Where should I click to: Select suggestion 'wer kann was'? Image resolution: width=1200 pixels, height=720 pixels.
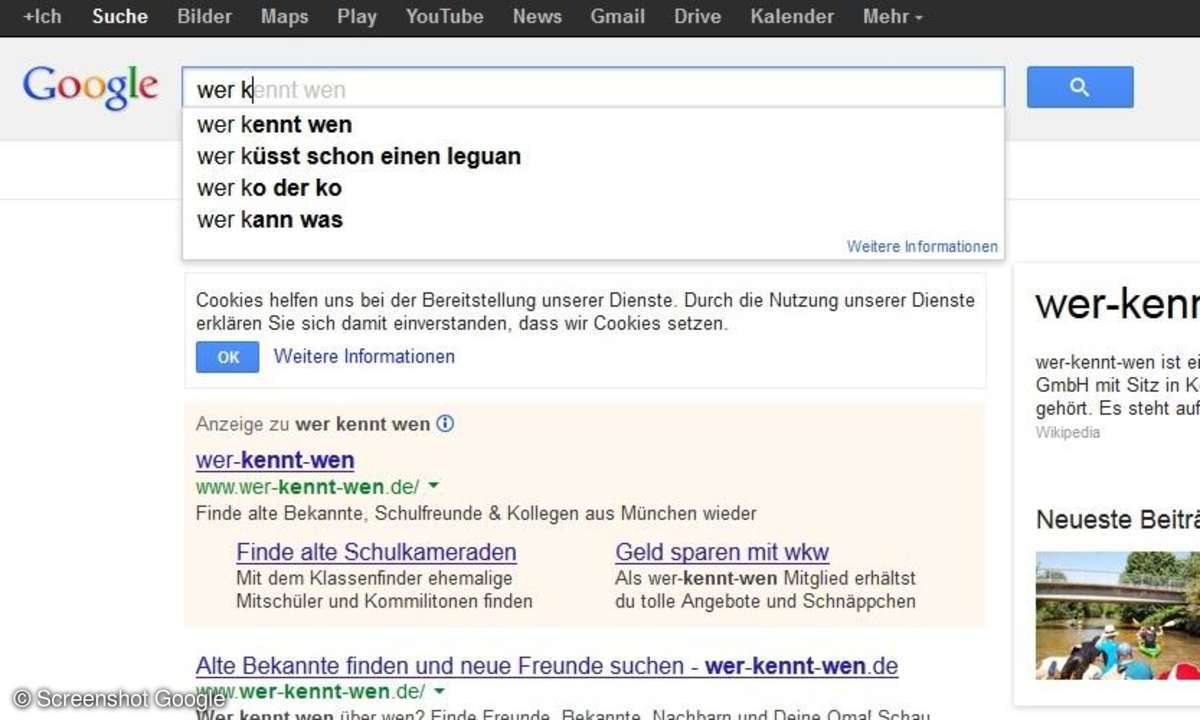592,220
